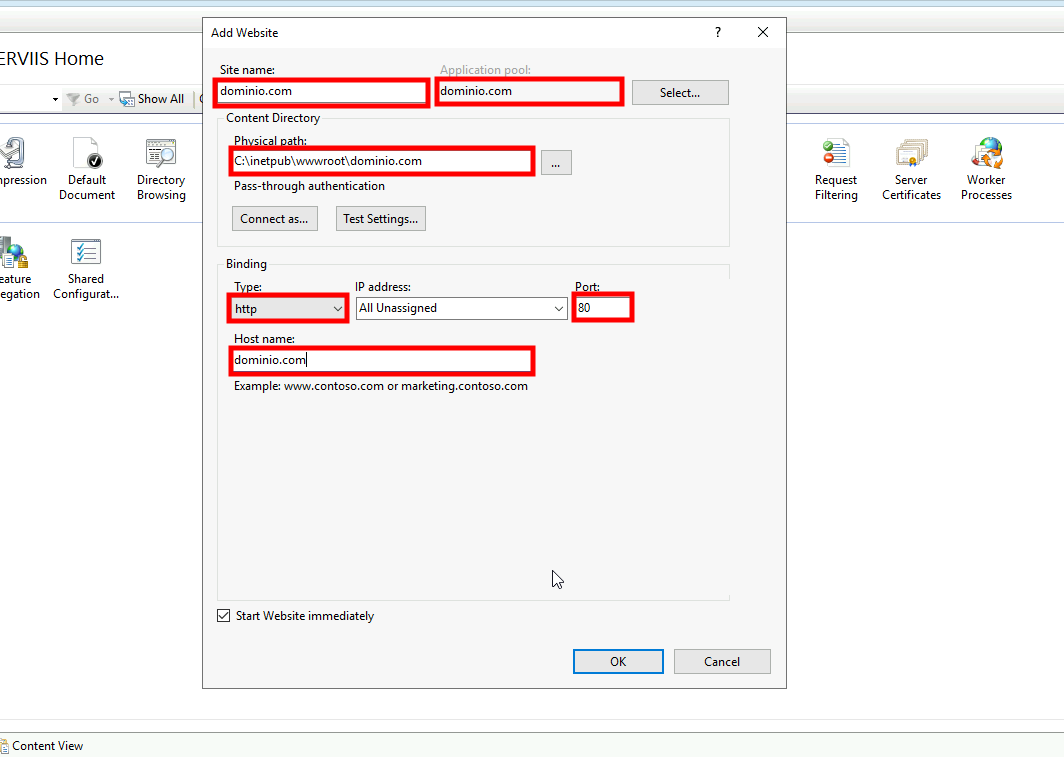Open the Server Certificates feature icon
Image resolution: width=1064 pixels, height=757 pixels.
point(911,169)
